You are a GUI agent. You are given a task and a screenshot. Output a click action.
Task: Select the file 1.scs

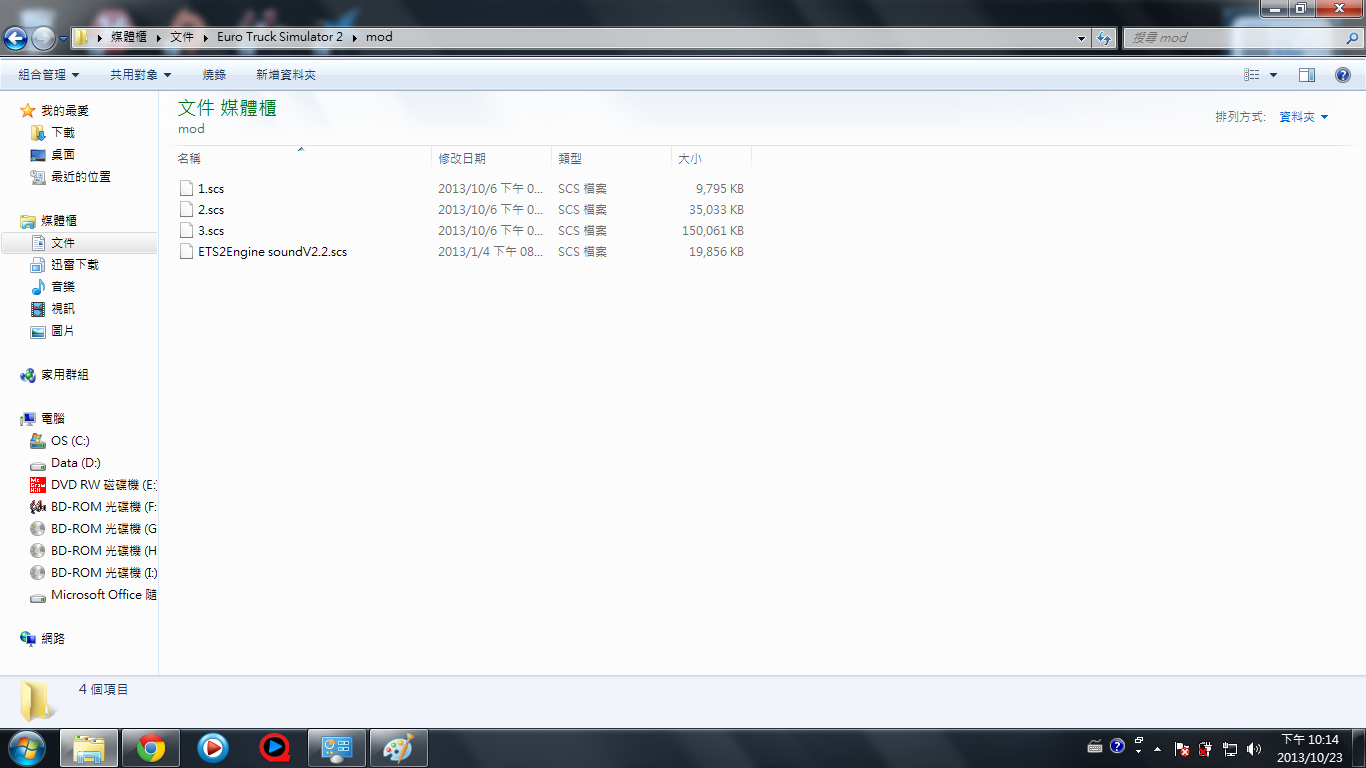[x=211, y=189]
